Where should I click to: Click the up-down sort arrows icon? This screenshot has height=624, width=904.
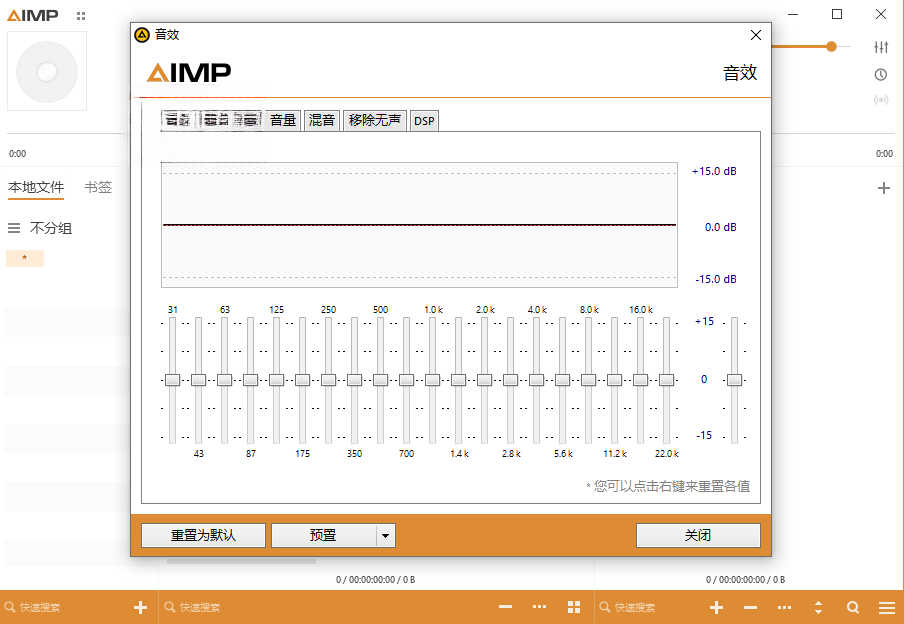tap(818, 607)
